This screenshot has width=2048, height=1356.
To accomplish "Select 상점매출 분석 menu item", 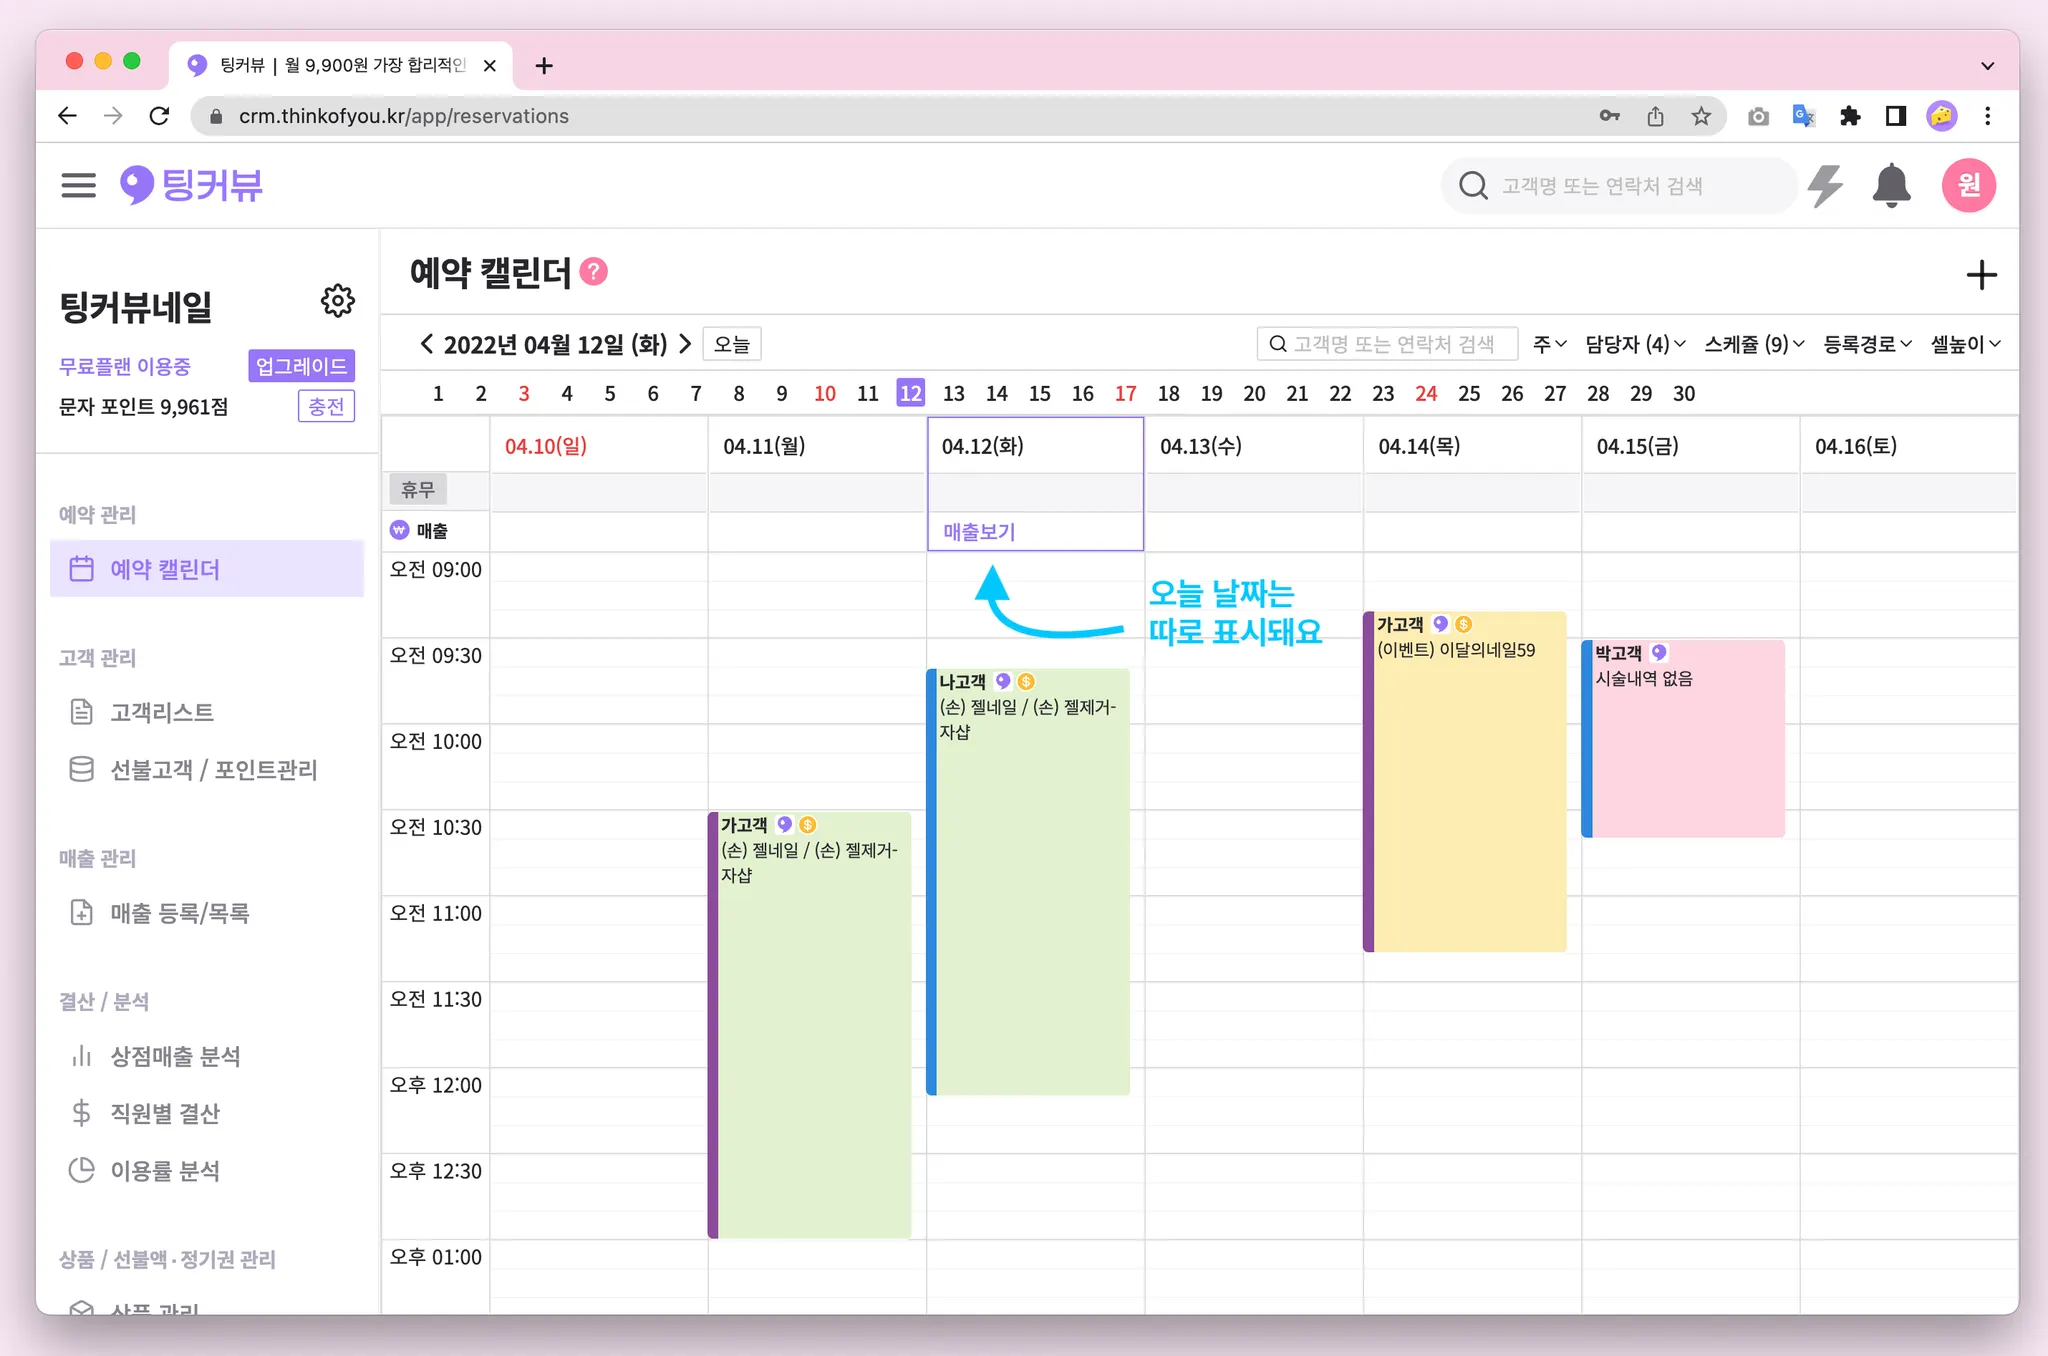I will 175,1056.
